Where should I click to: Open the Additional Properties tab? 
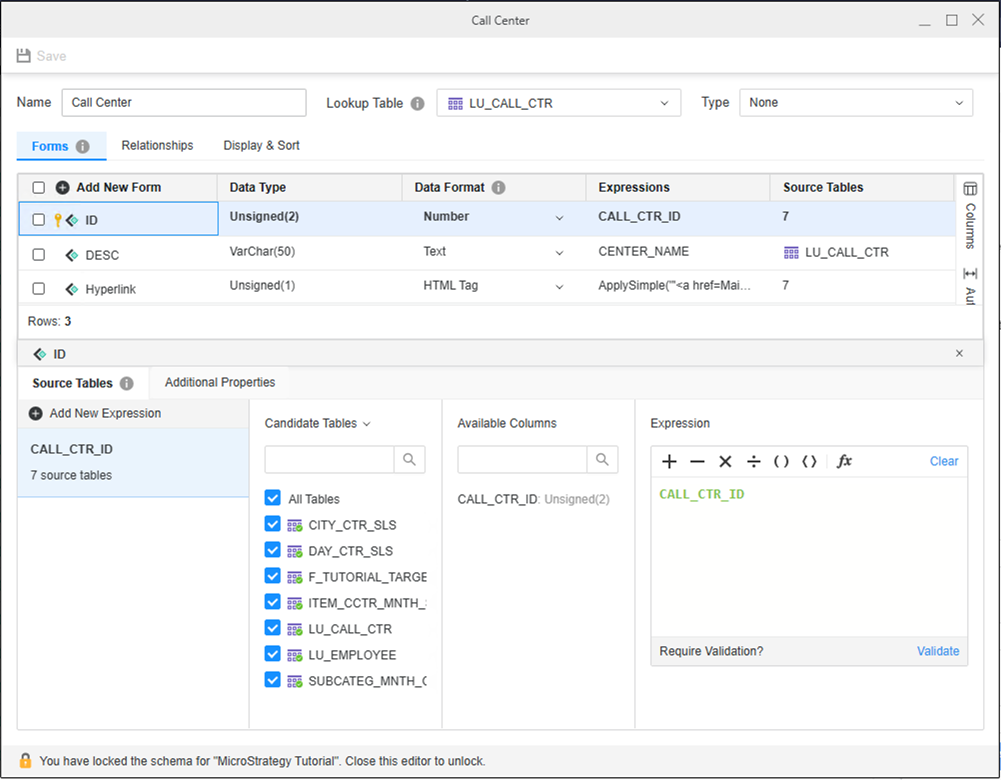point(220,382)
